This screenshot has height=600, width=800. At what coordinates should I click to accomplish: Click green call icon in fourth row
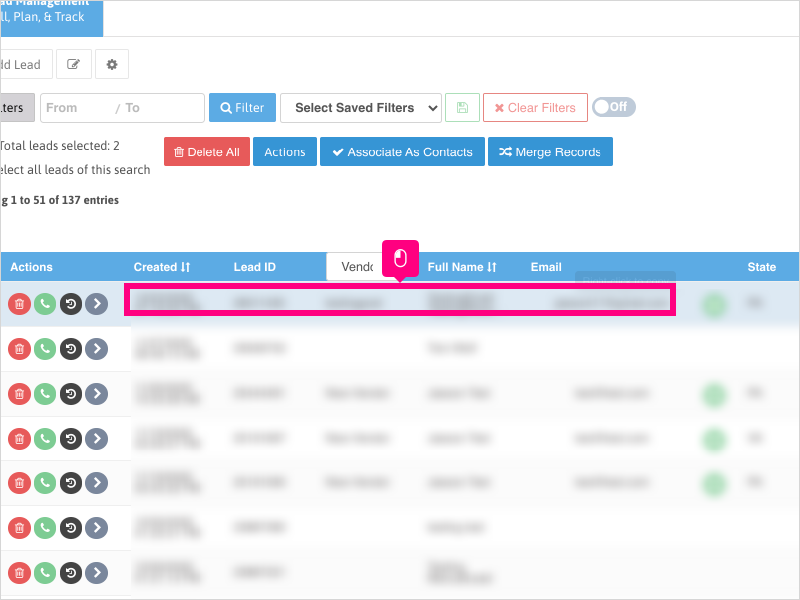pyautogui.click(x=45, y=439)
